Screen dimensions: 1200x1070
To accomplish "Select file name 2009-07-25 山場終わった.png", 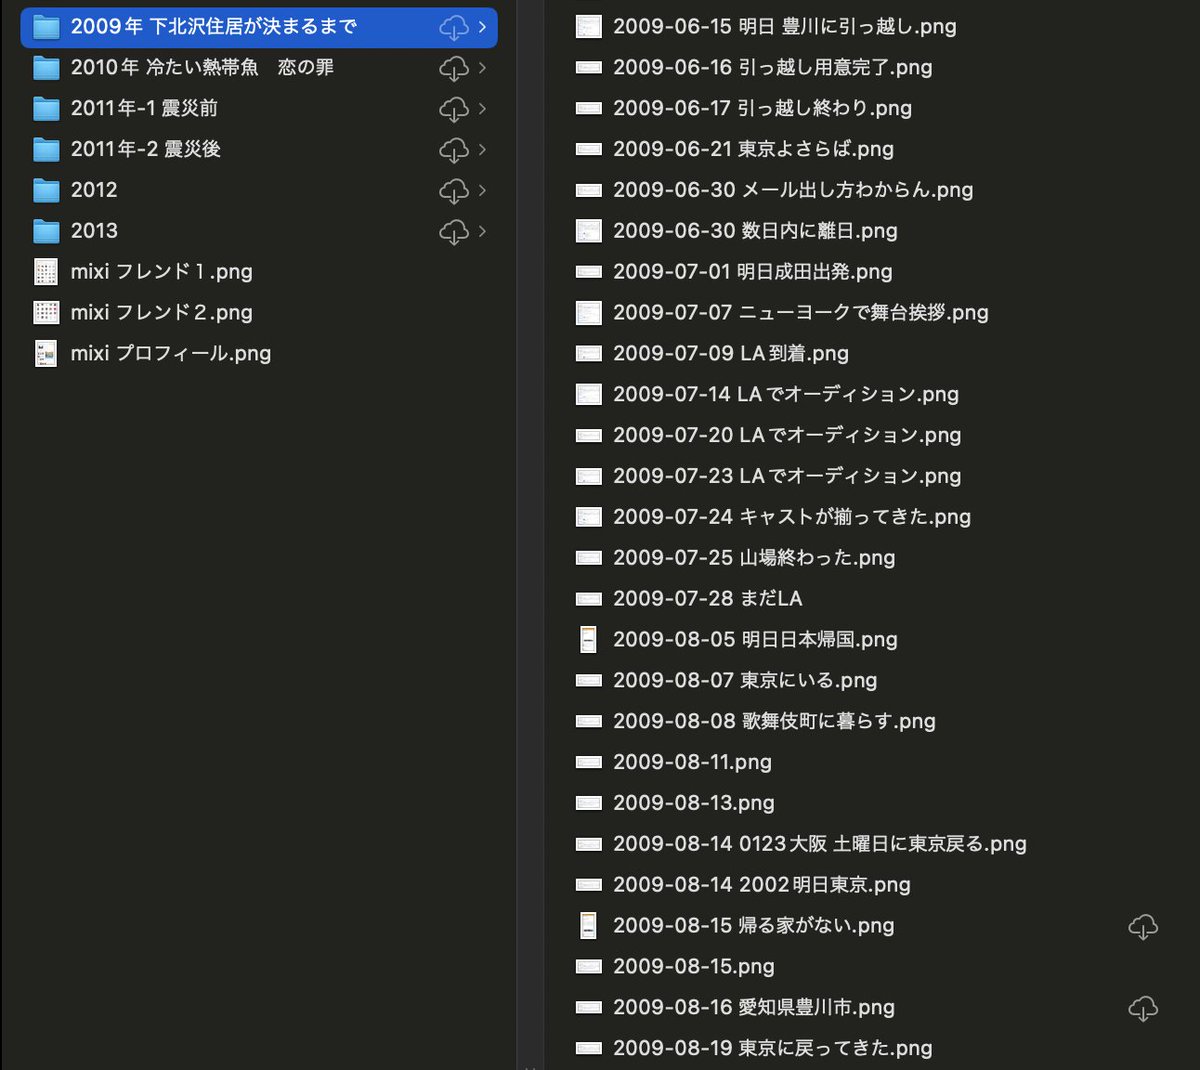I will point(754,558).
